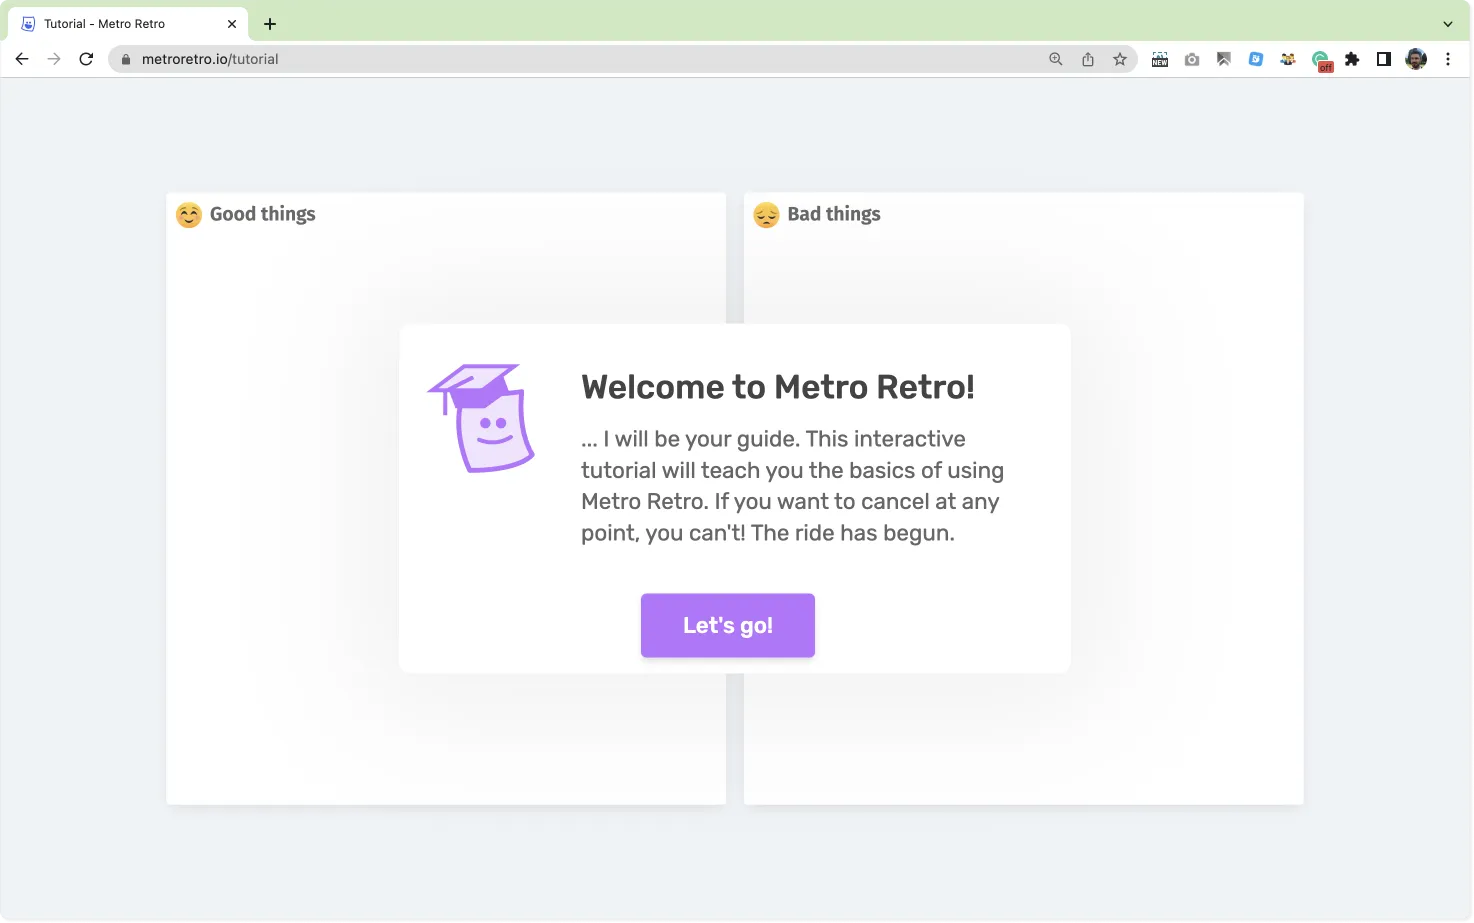Click the zoom magnifier in address bar
The width and height of the screenshot is (1474, 923).
(x=1056, y=59)
